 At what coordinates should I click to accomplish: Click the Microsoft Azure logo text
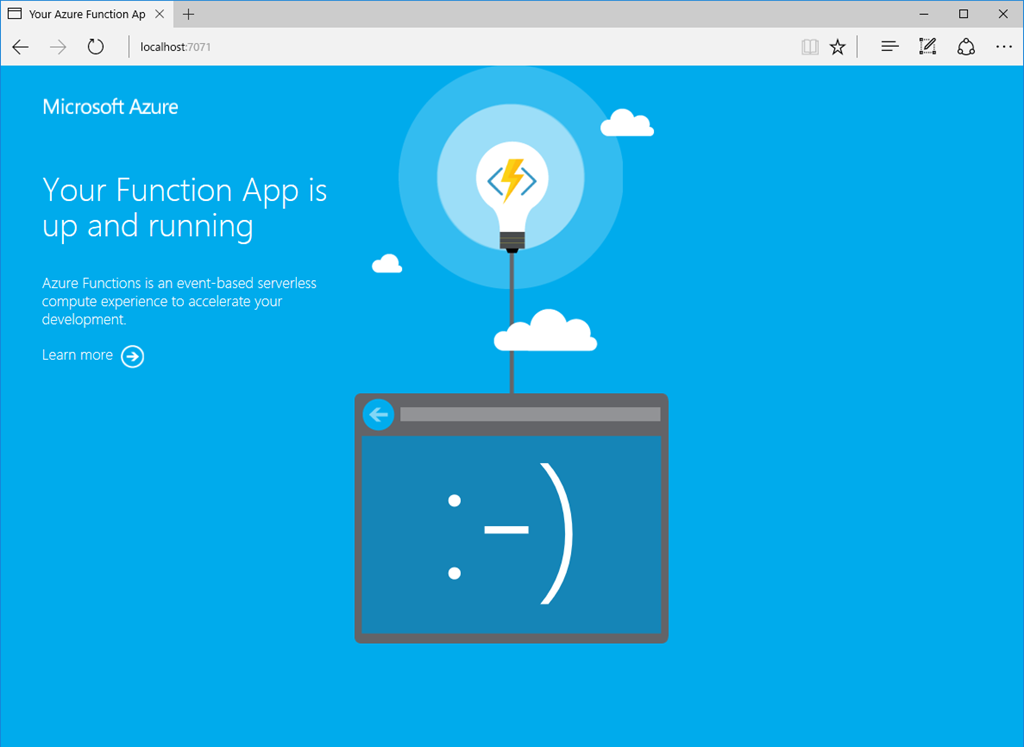(x=110, y=106)
